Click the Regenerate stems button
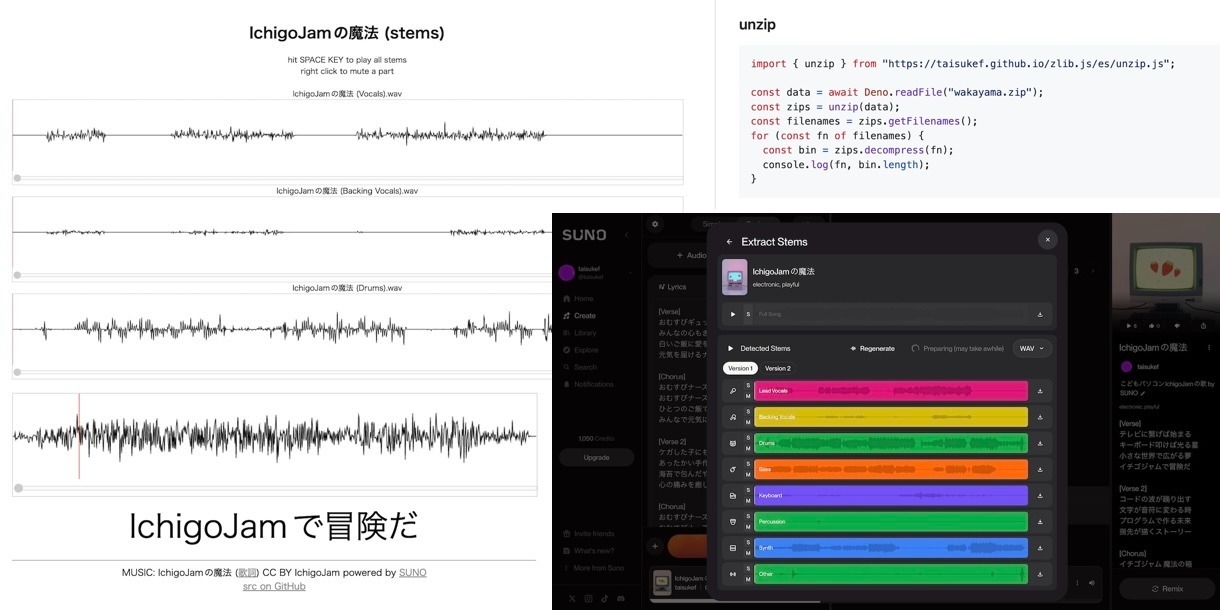 click(x=872, y=348)
